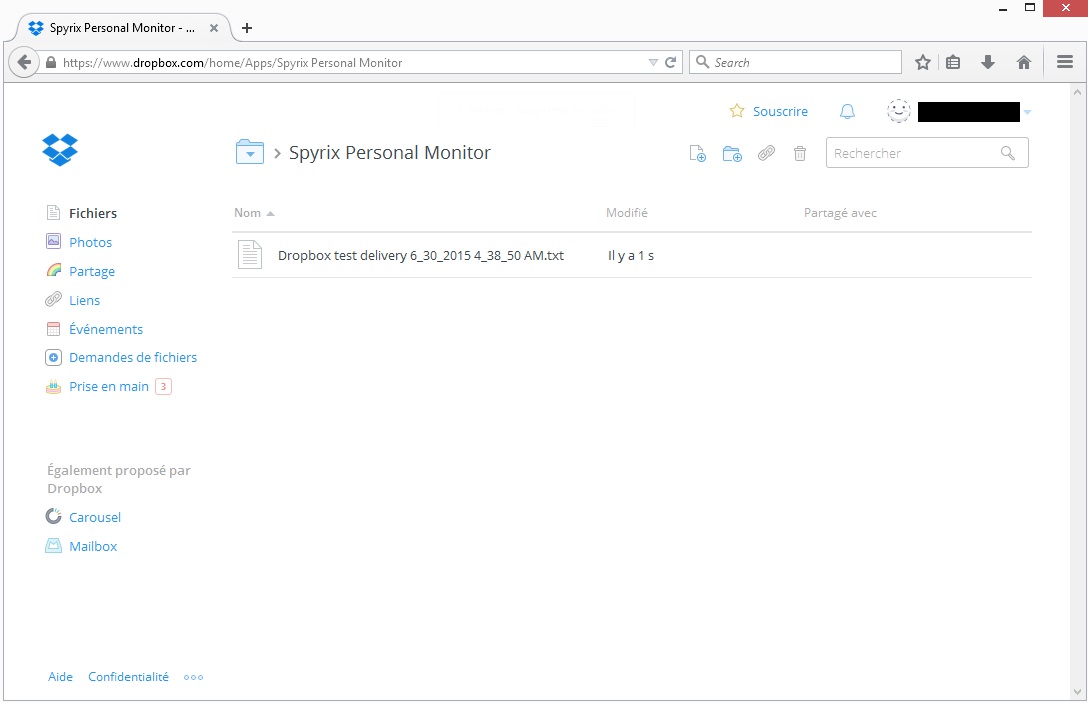Viewport: 1088px width, 703px height.
Task: Click the smiley account avatar
Action: tap(899, 111)
